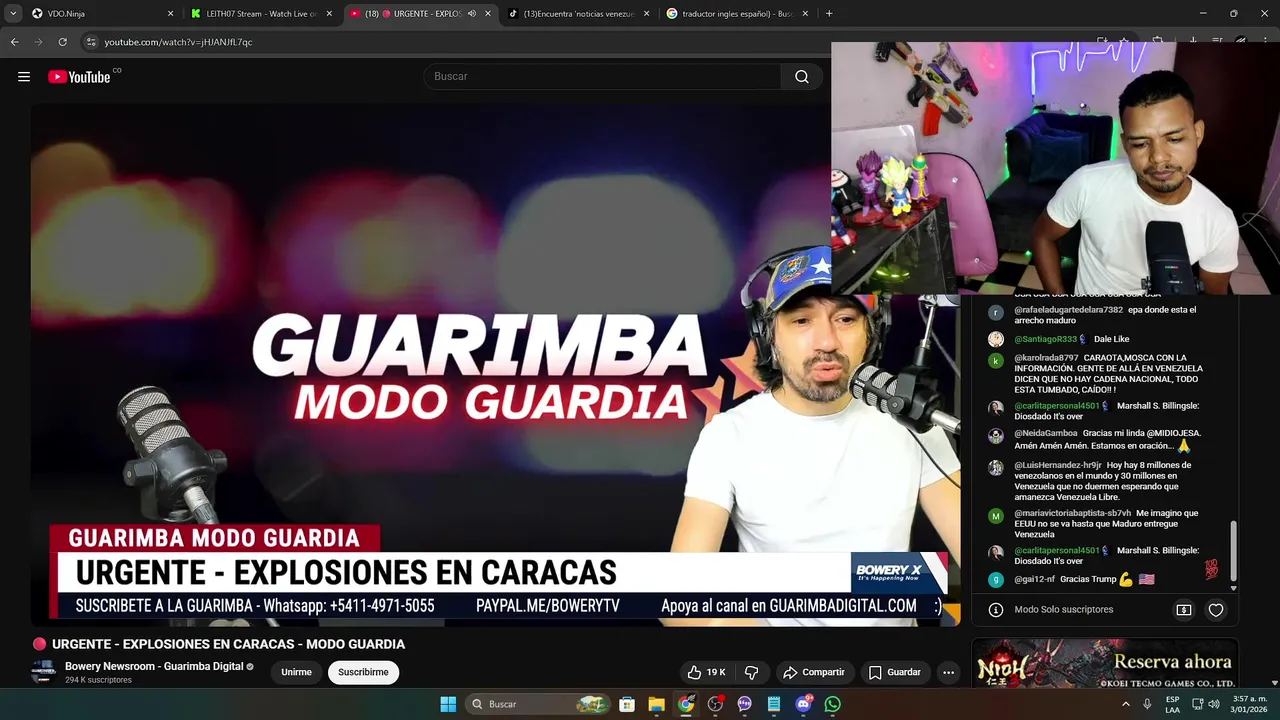Click username @LuisHernandez-hr9jr in chat
This screenshot has width=1280, height=720.
point(1058,465)
